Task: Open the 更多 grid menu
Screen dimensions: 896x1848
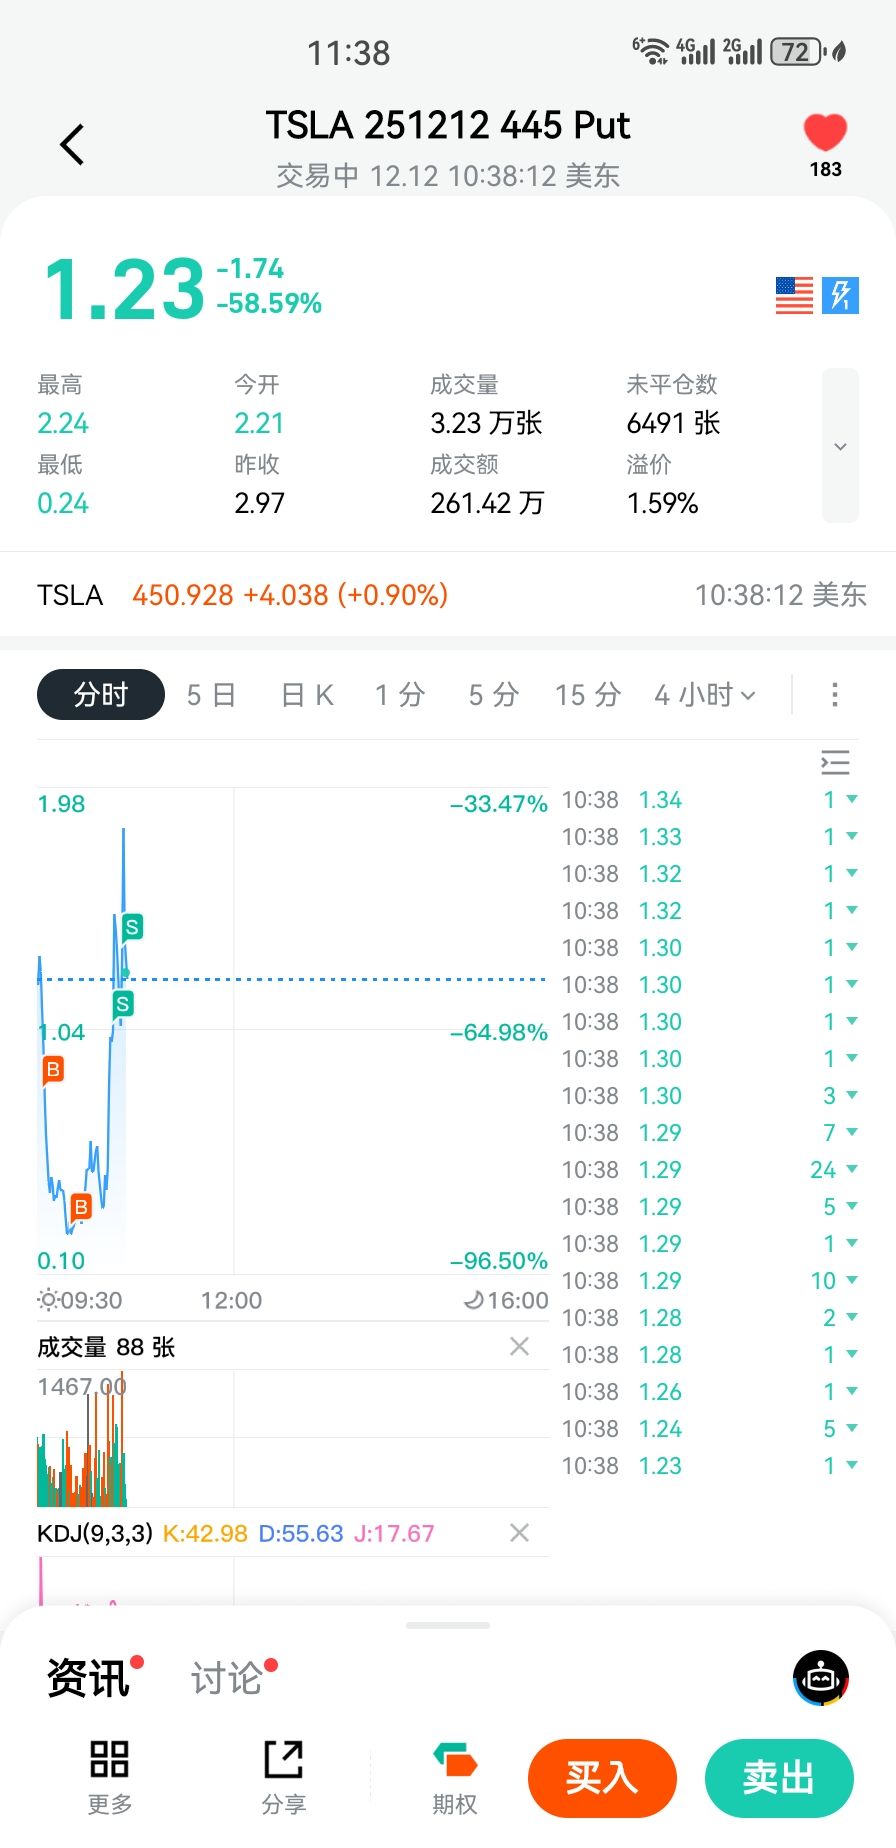Action: [109, 1775]
